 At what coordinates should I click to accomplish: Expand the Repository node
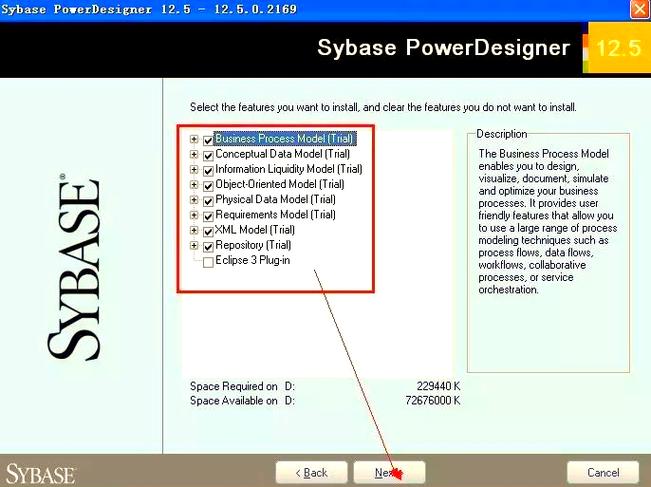point(194,245)
